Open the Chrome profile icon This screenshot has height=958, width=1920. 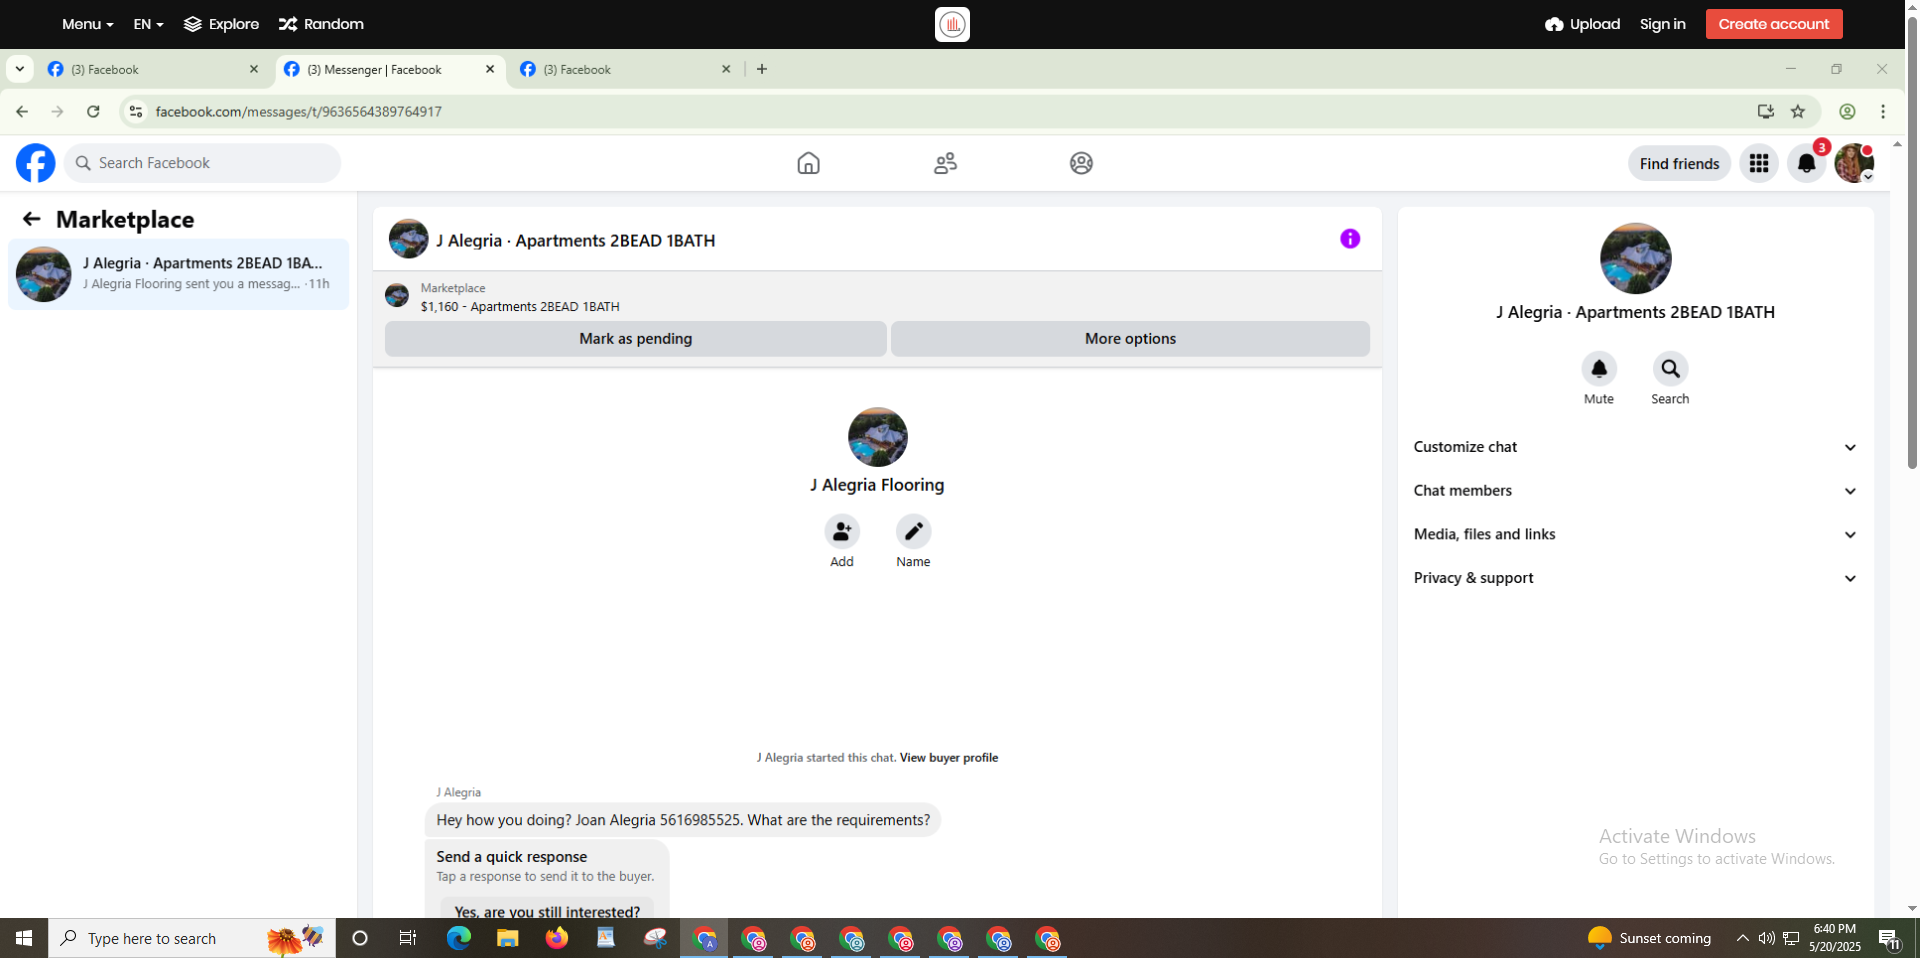tap(1847, 112)
